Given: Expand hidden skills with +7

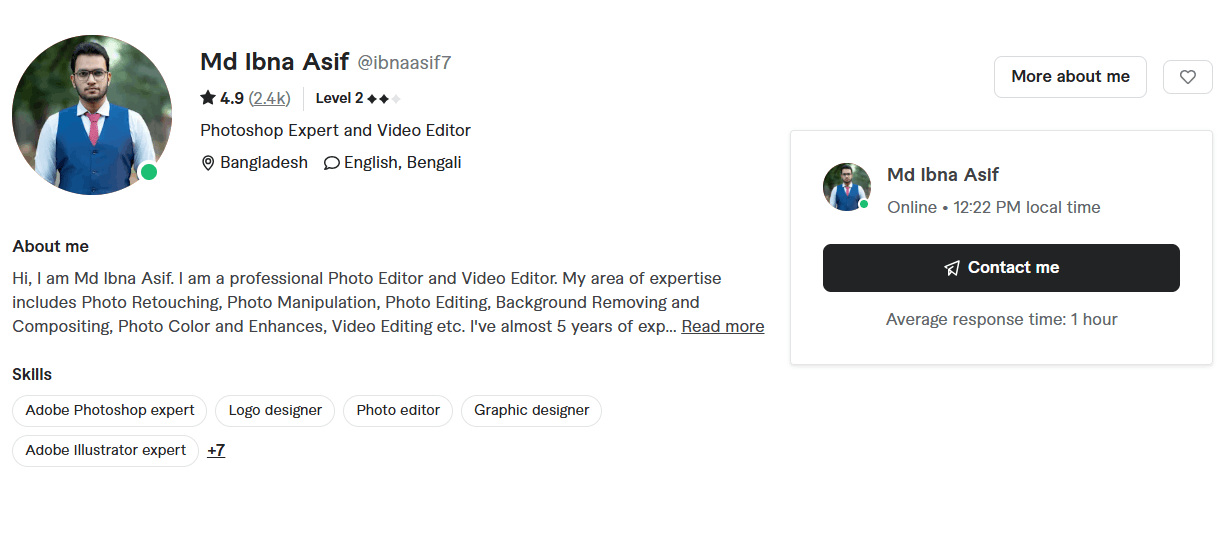Looking at the screenshot, I should click(x=216, y=450).
